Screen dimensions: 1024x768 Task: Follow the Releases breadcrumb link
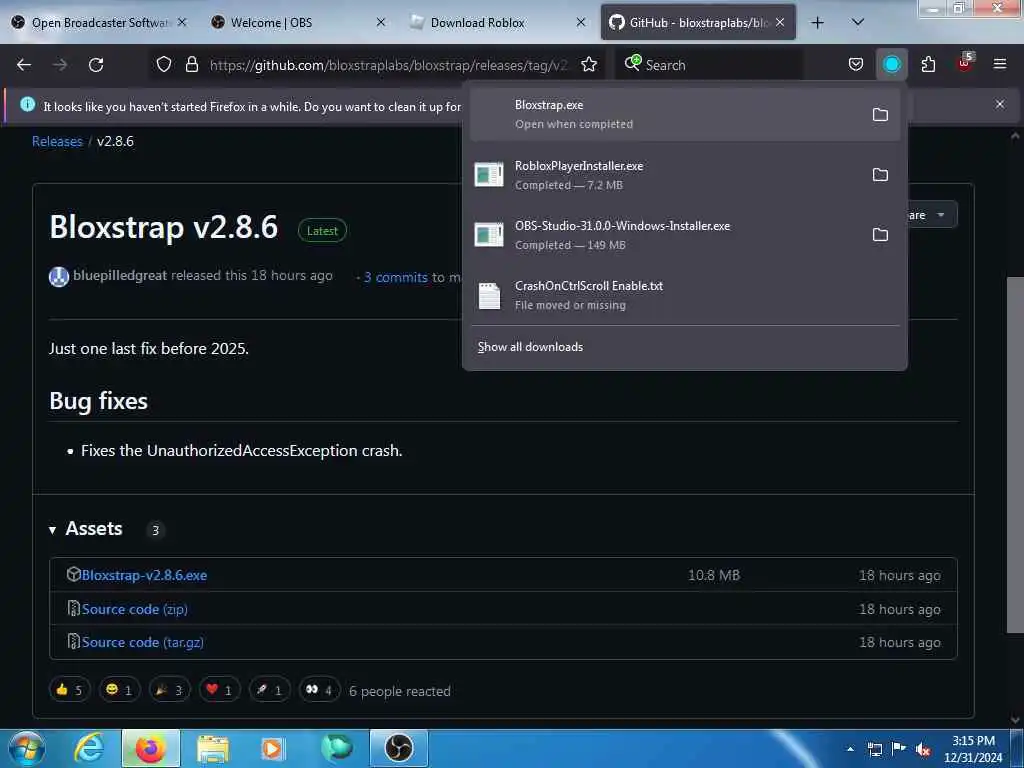(x=57, y=141)
